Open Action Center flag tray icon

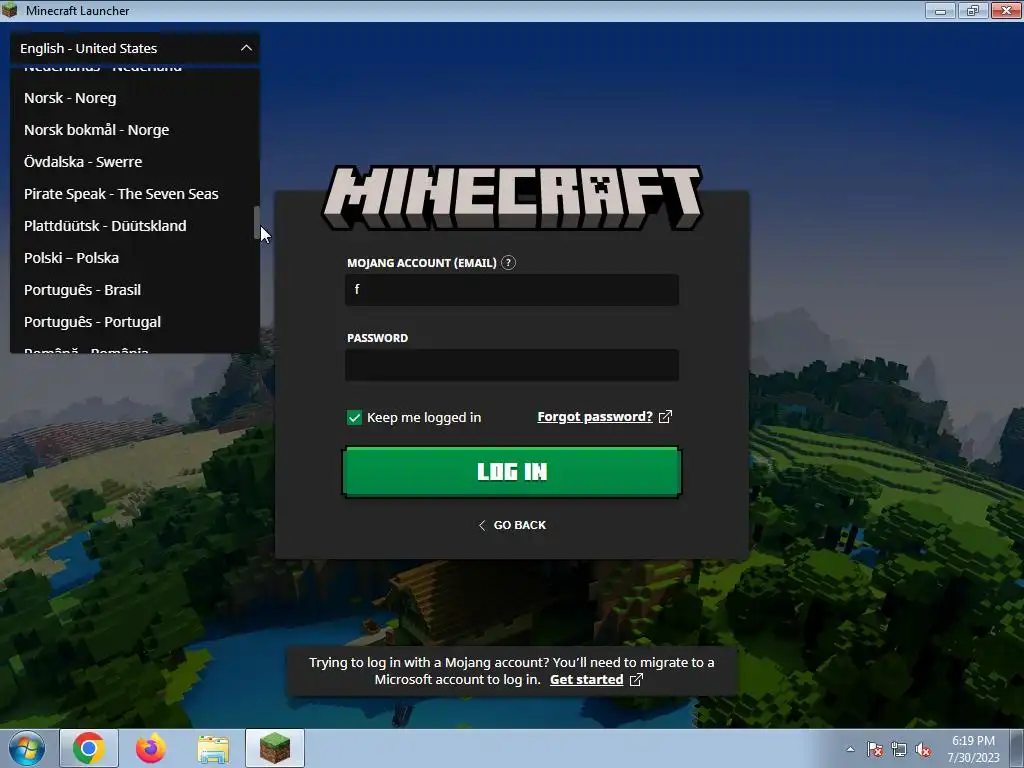[x=875, y=749]
